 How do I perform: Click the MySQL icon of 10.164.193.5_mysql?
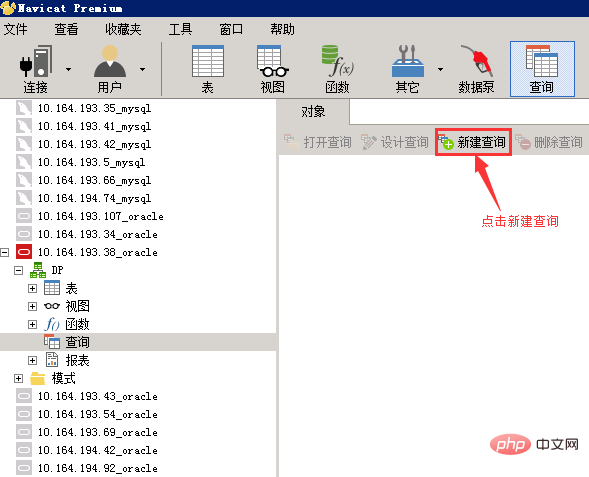tap(24, 162)
